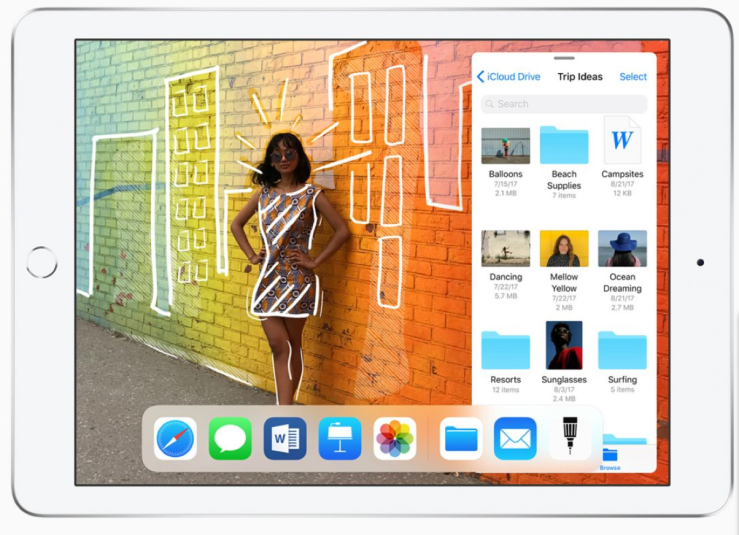
Task: Open the Surfing folder
Action: (622, 350)
